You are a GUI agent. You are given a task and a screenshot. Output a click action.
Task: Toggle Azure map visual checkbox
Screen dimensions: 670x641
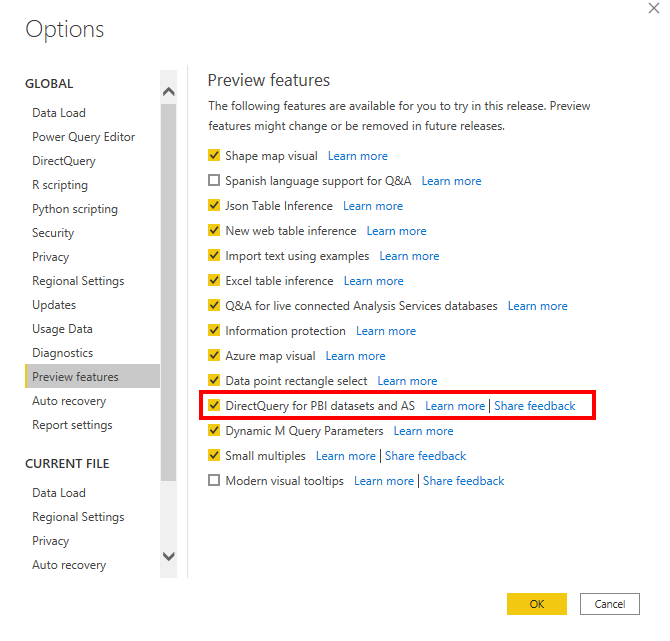[214, 355]
